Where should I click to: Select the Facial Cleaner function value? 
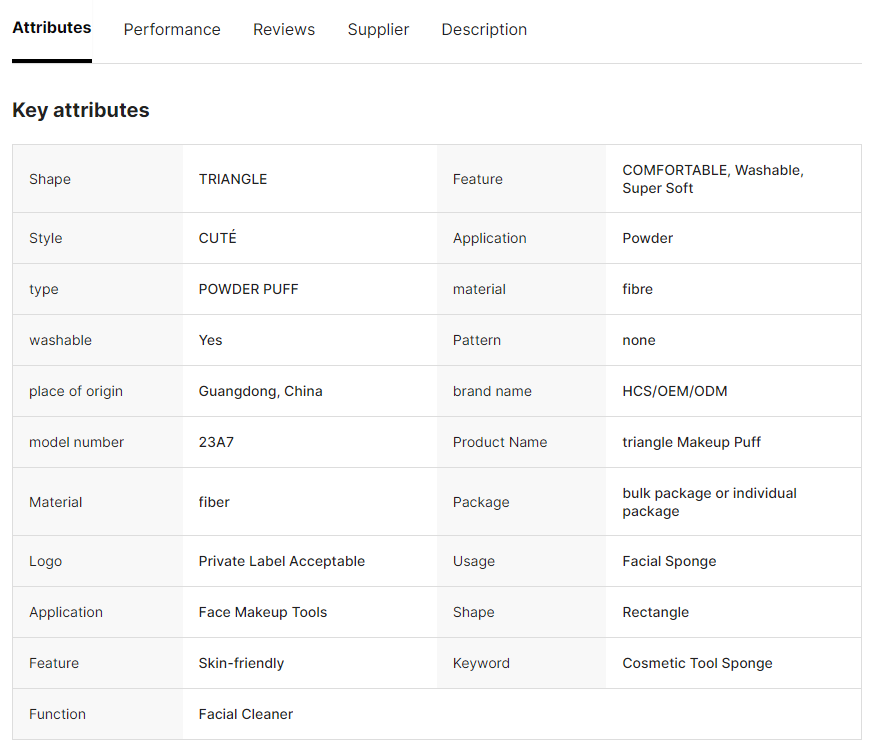click(245, 714)
